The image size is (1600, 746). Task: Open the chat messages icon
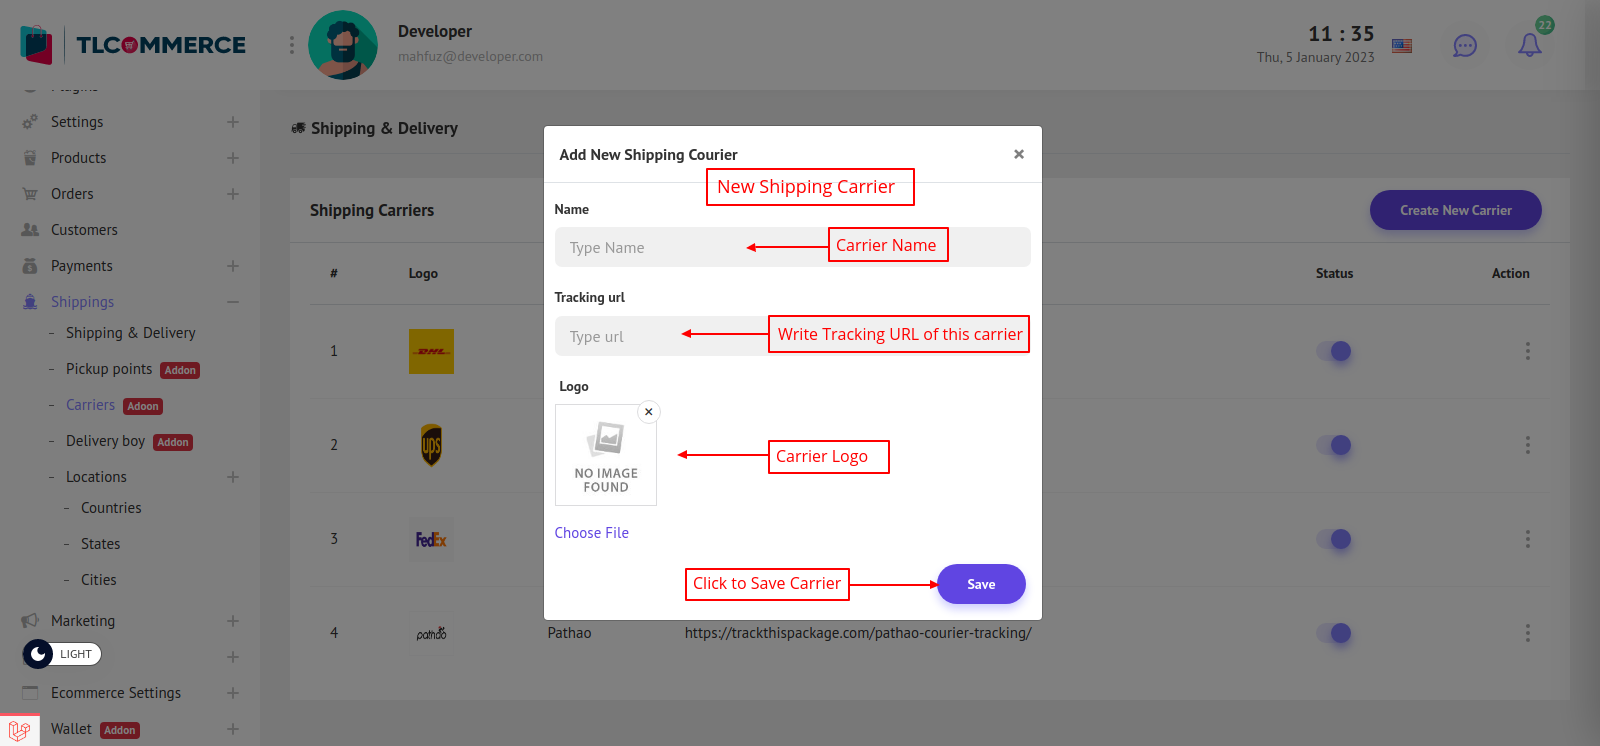point(1464,46)
